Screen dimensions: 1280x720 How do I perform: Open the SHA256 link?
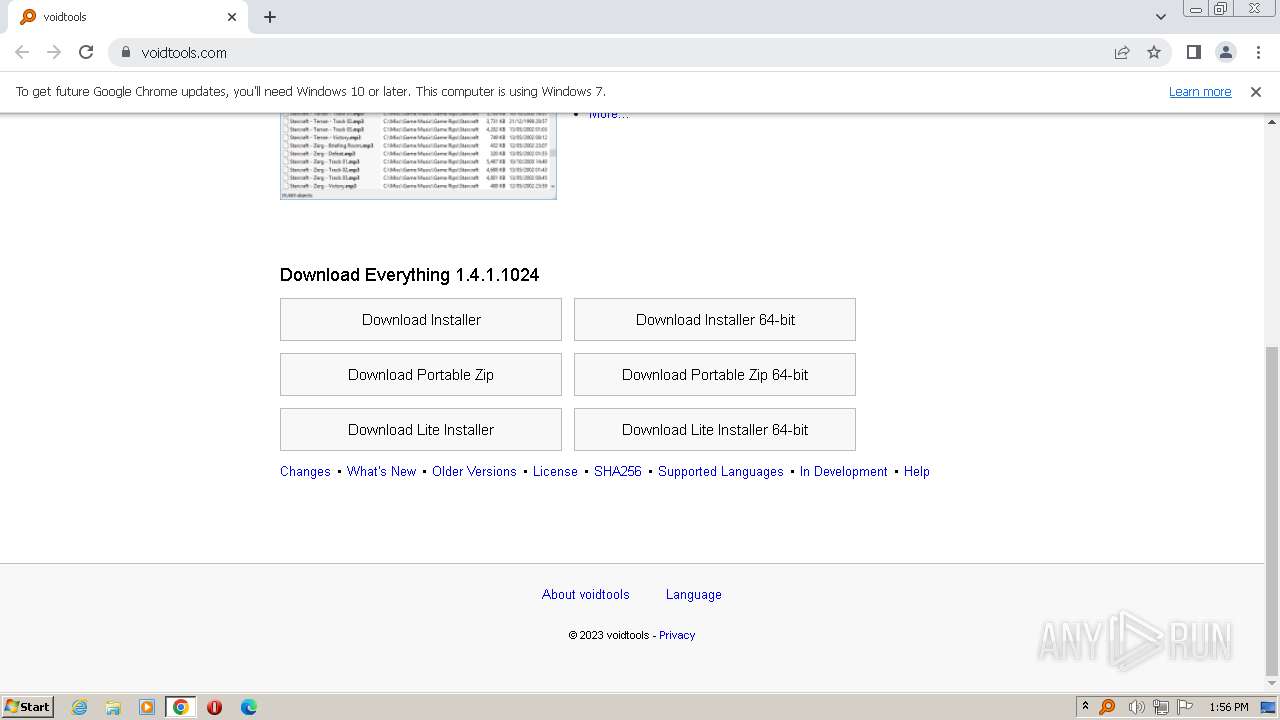tap(618, 472)
